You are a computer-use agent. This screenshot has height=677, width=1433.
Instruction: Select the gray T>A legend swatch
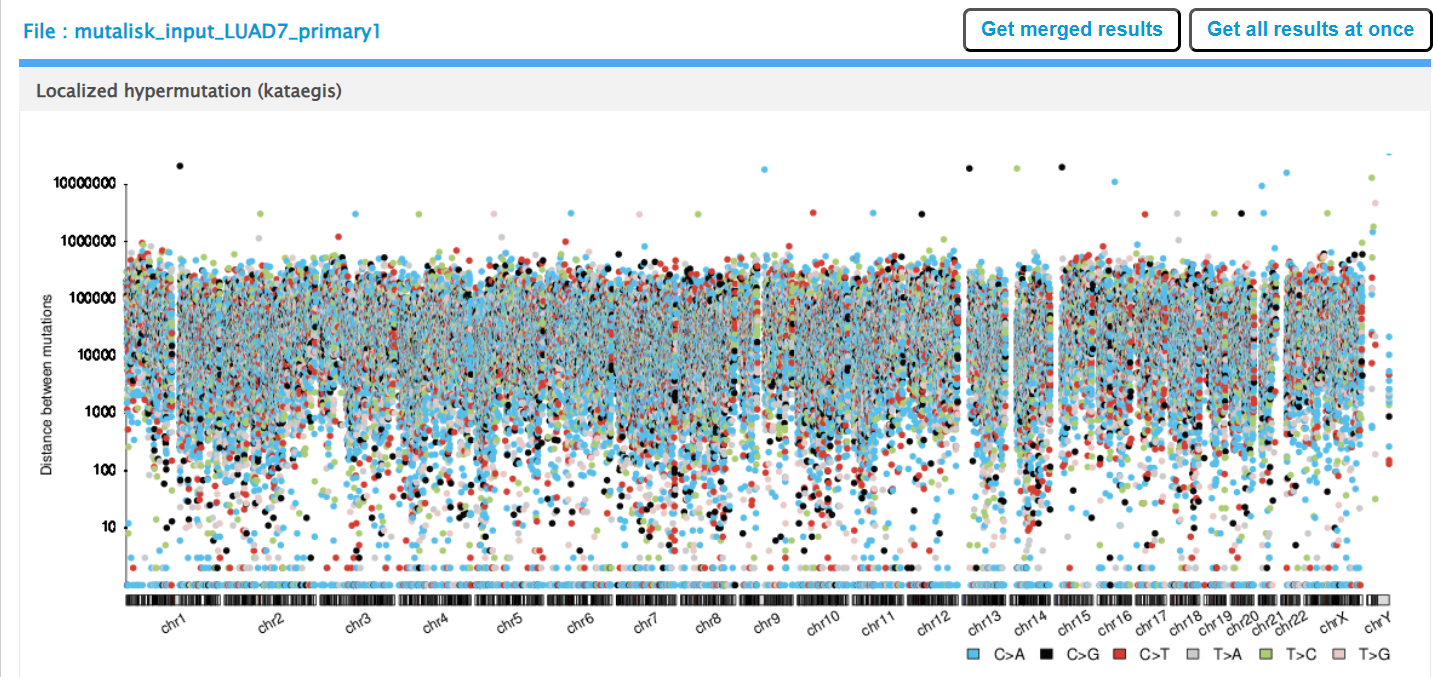1193,654
